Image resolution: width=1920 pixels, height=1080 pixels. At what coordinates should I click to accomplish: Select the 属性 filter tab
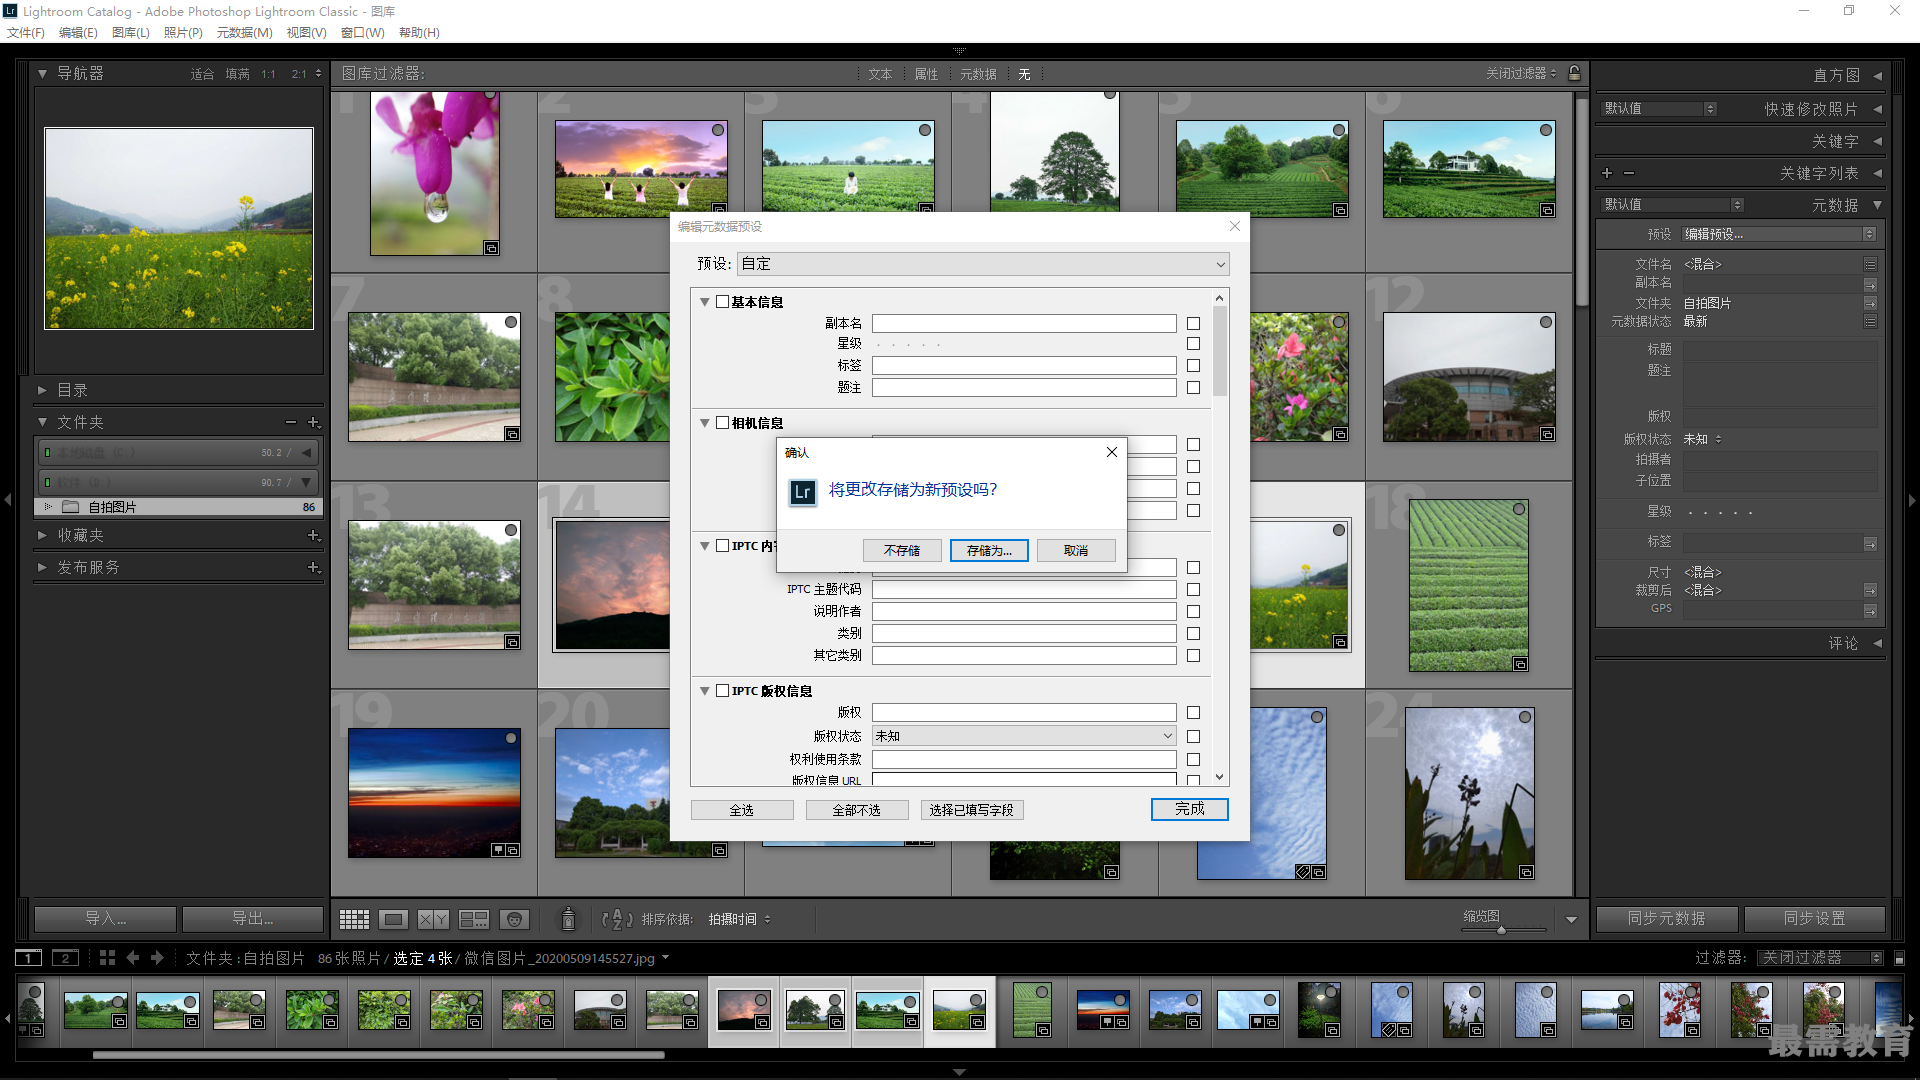point(926,74)
